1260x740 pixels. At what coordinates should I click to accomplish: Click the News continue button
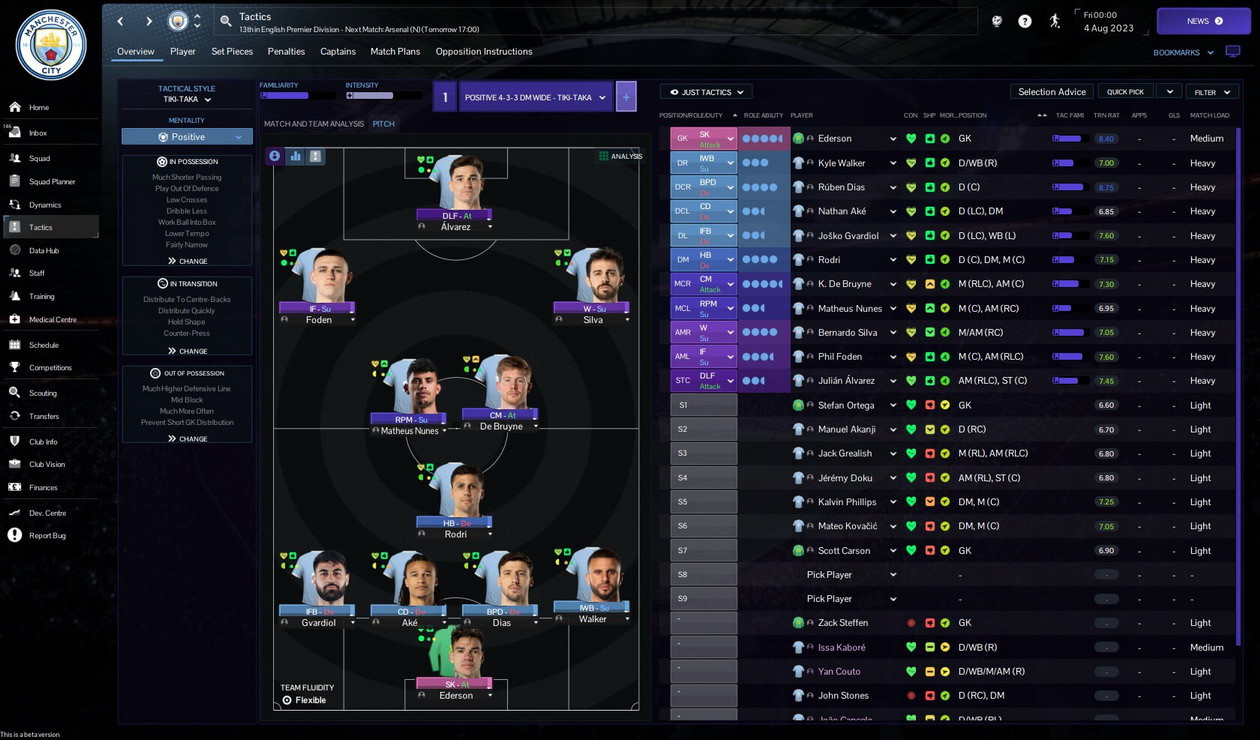pyautogui.click(x=1204, y=21)
